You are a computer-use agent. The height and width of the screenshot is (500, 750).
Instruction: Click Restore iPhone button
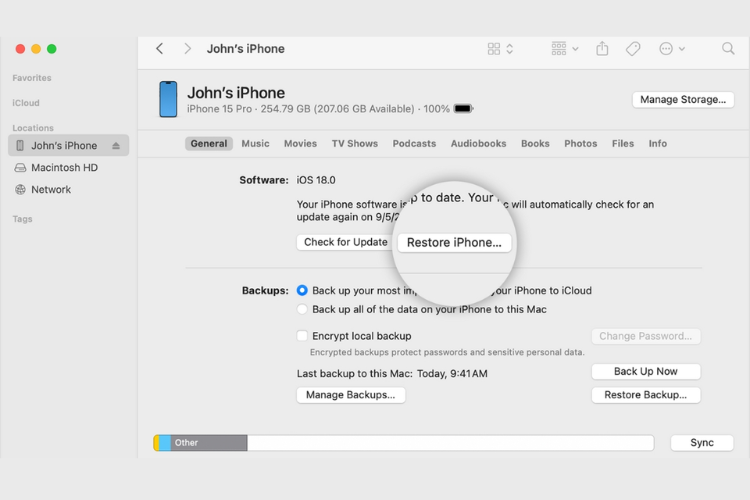(454, 243)
